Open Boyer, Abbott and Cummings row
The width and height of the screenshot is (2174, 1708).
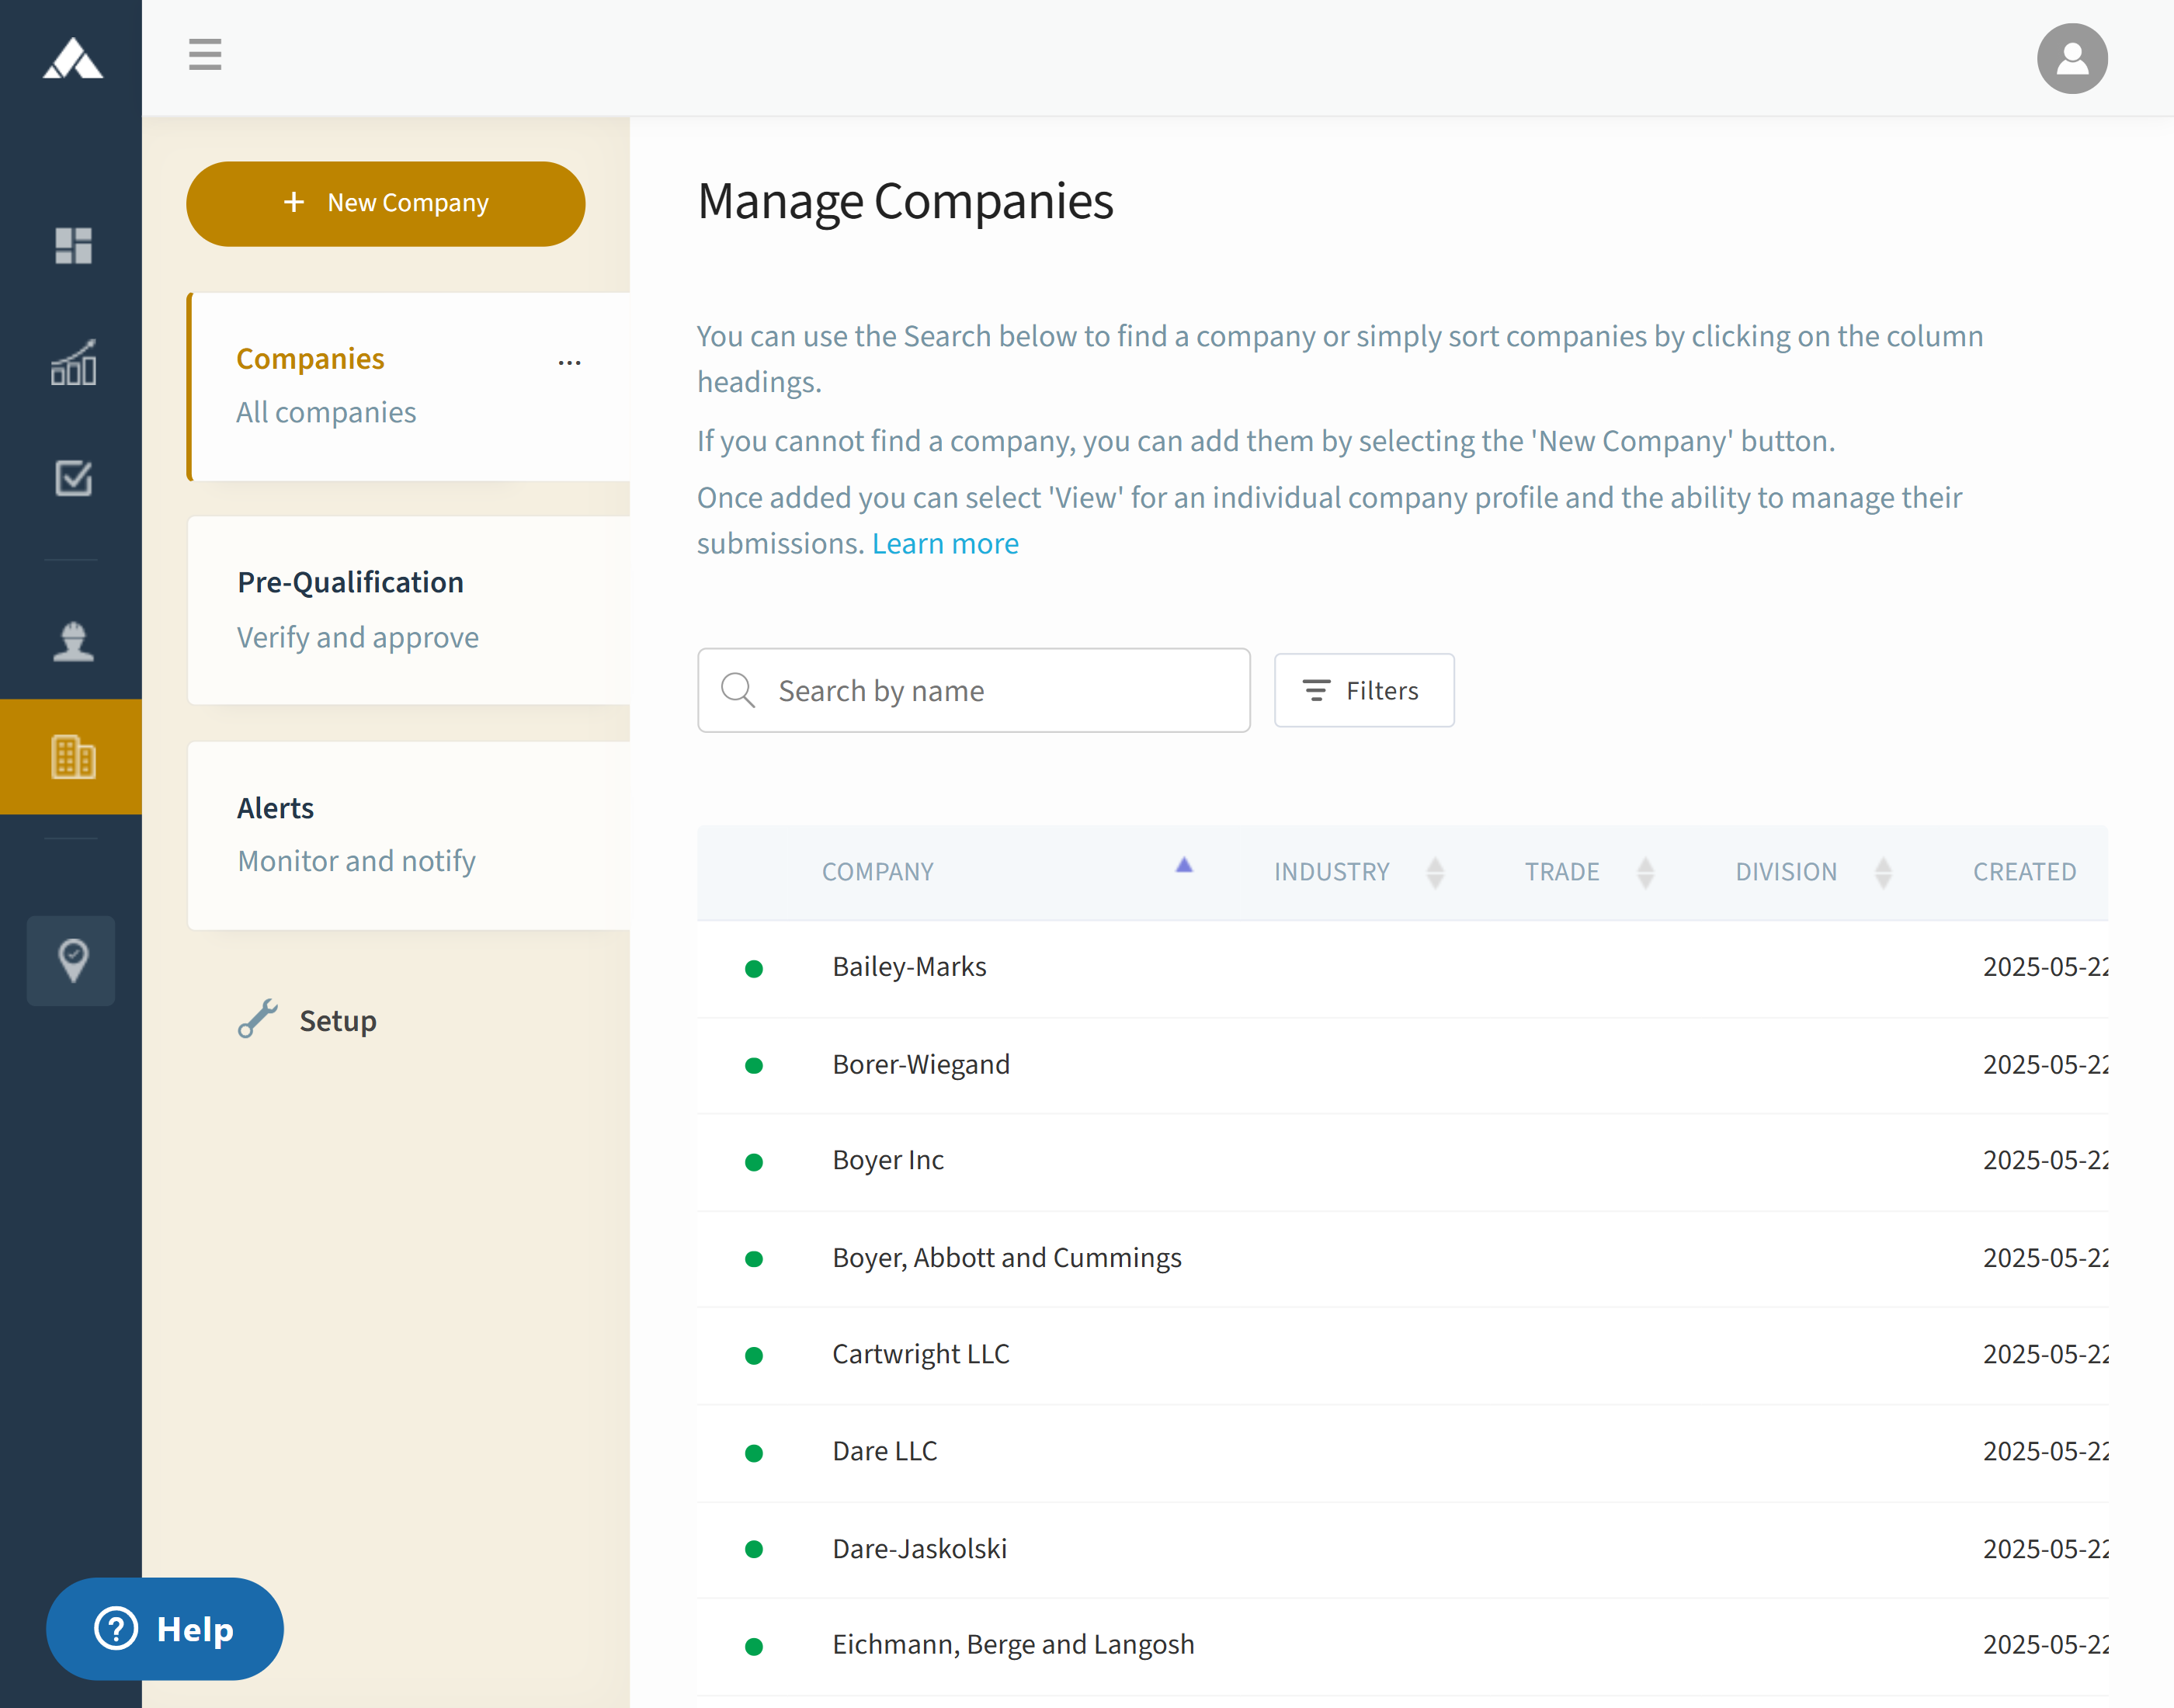pyautogui.click(x=1402, y=1259)
